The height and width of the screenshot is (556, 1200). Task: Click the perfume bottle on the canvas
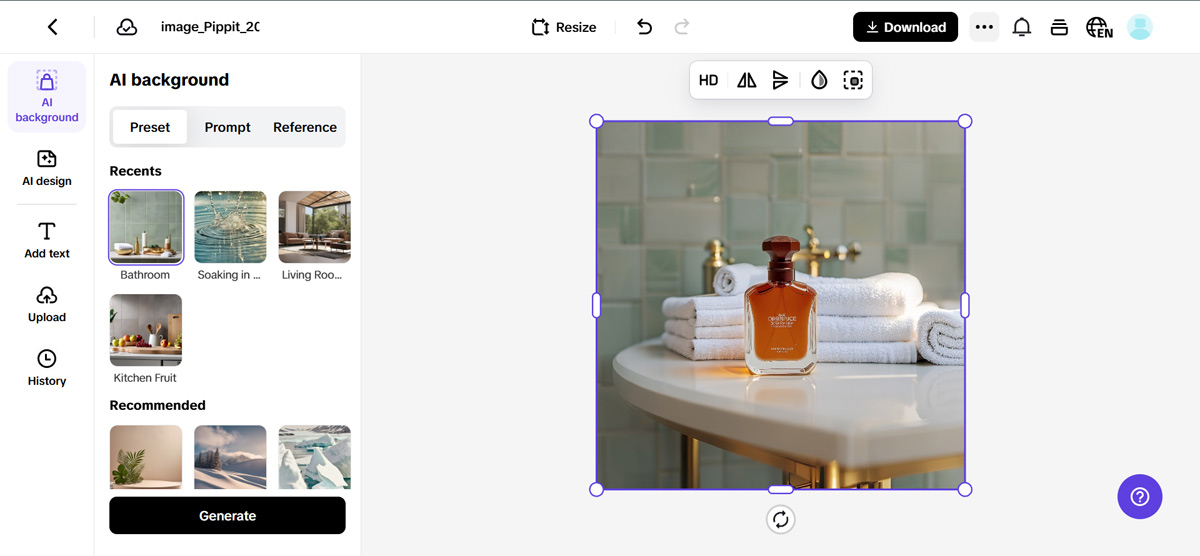(780, 307)
